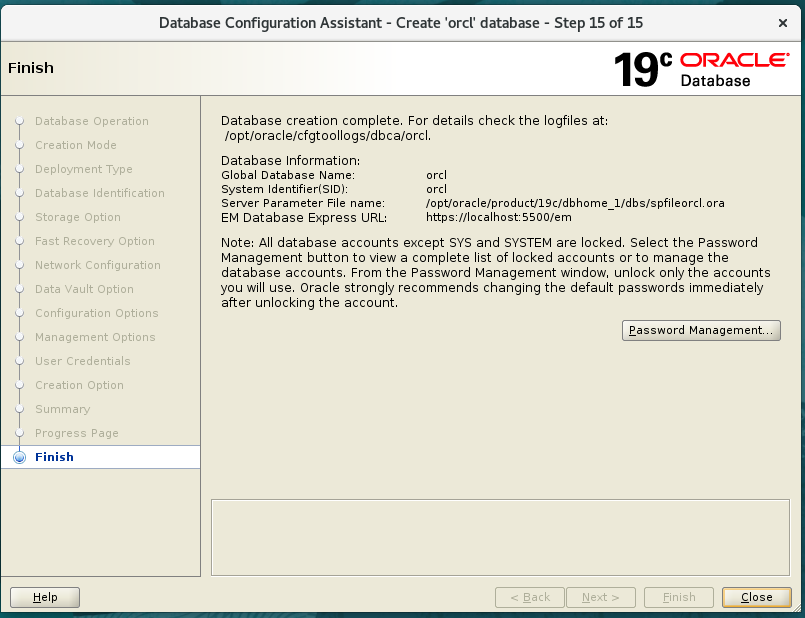The height and width of the screenshot is (618, 805).
Task: Click the System Identifier(SID) value orcl
Action: (436, 189)
